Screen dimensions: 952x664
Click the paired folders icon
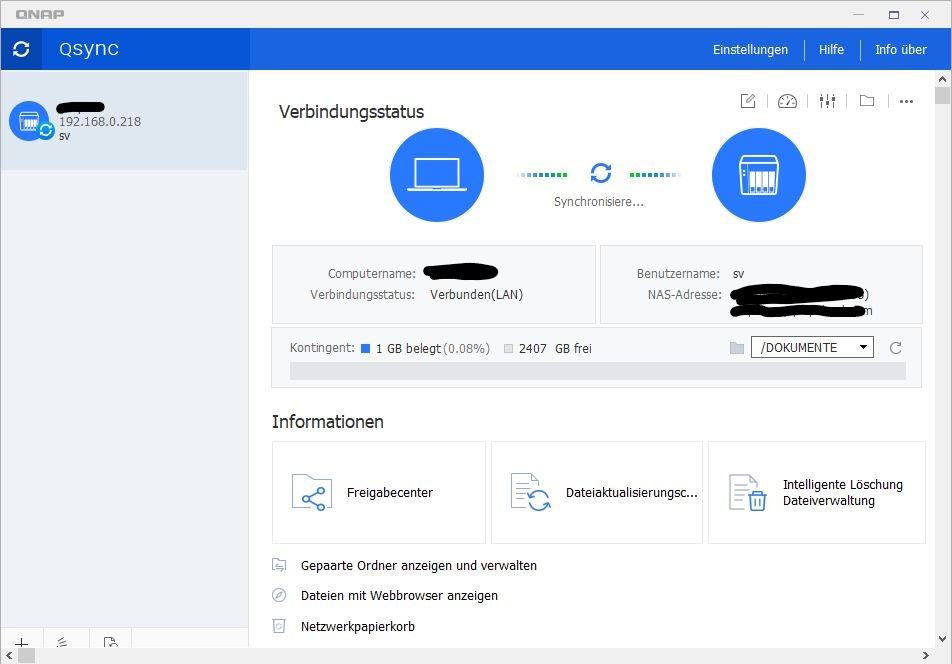(279, 565)
